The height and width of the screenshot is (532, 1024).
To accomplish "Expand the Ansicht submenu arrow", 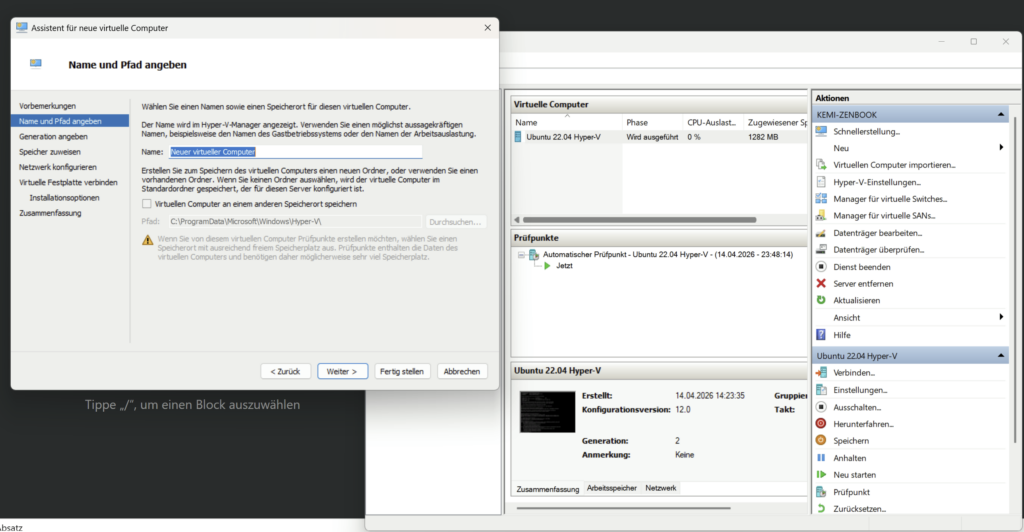I will (1001, 317).
